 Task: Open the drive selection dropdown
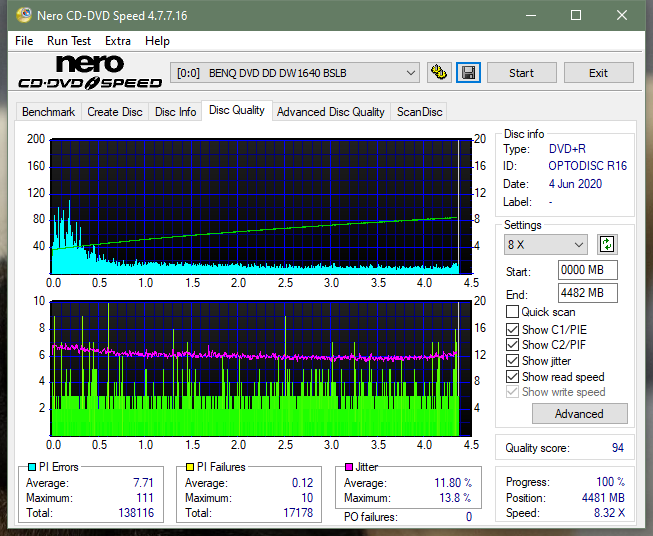point(295,73)
